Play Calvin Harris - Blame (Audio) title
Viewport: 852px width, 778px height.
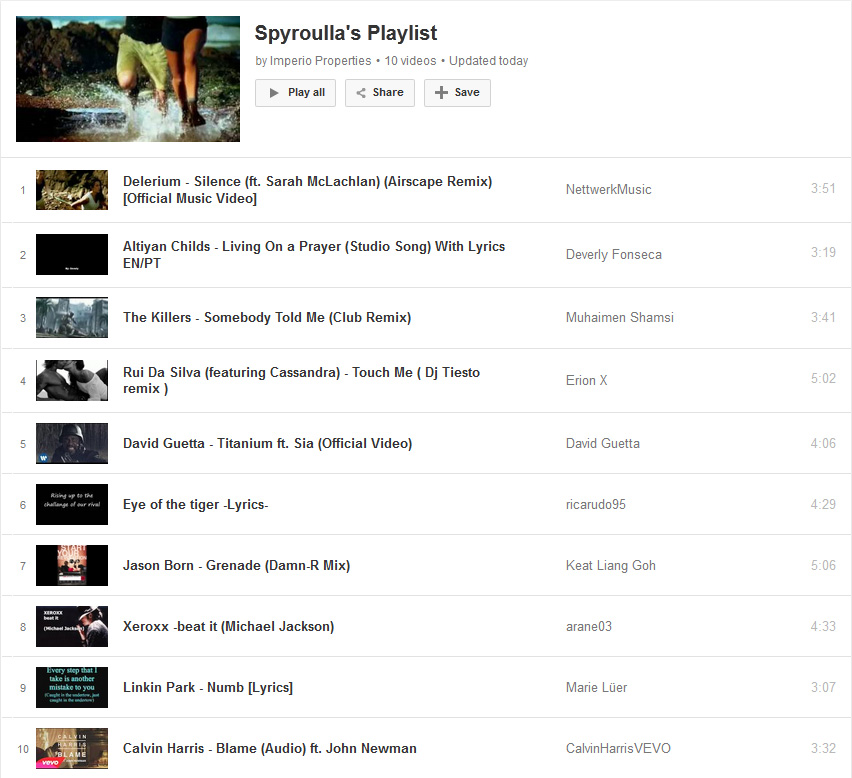pyautogui.click(x=270, y=748)
